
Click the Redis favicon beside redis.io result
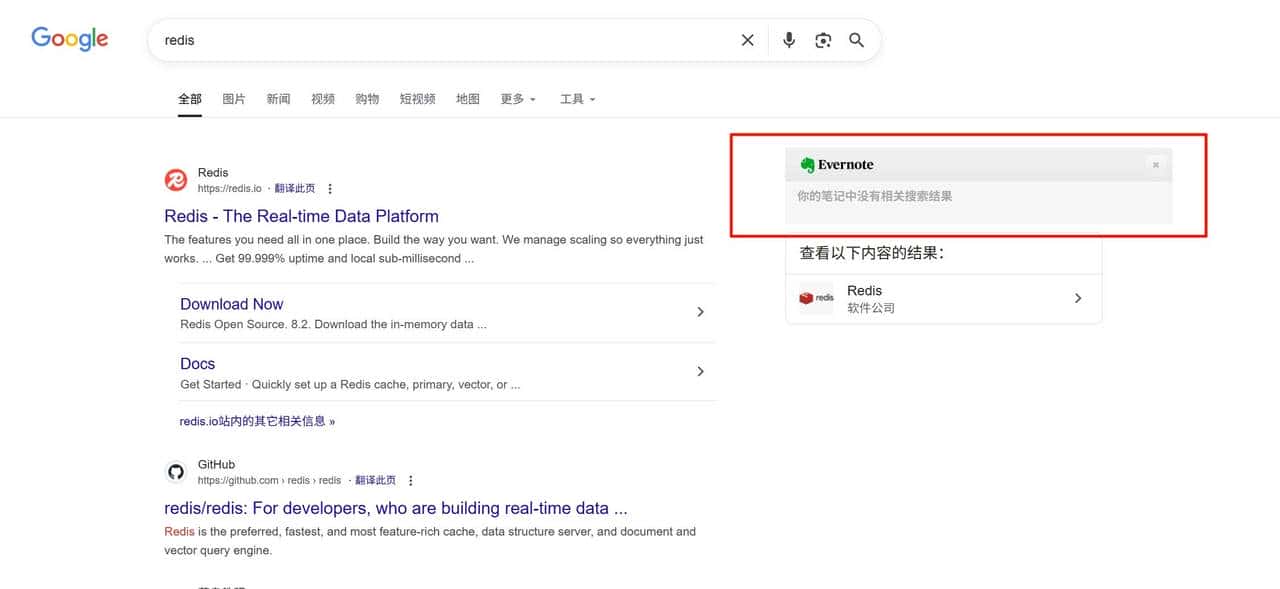point(176,180)
